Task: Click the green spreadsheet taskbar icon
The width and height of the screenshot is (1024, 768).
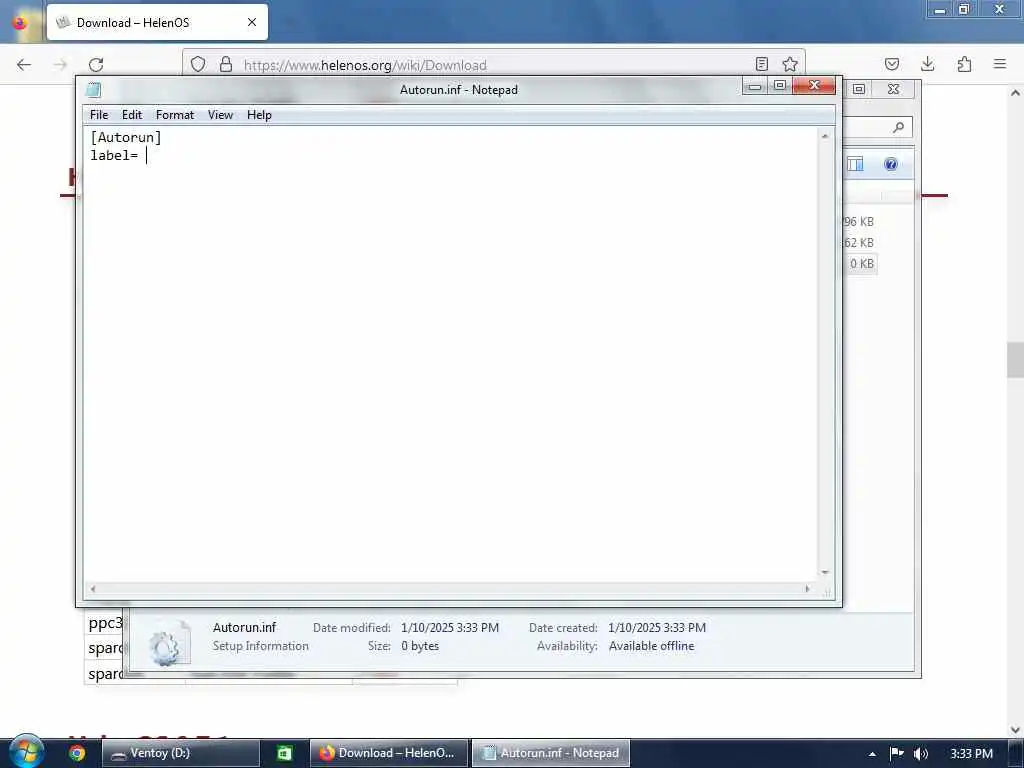Action: [285, 753]
